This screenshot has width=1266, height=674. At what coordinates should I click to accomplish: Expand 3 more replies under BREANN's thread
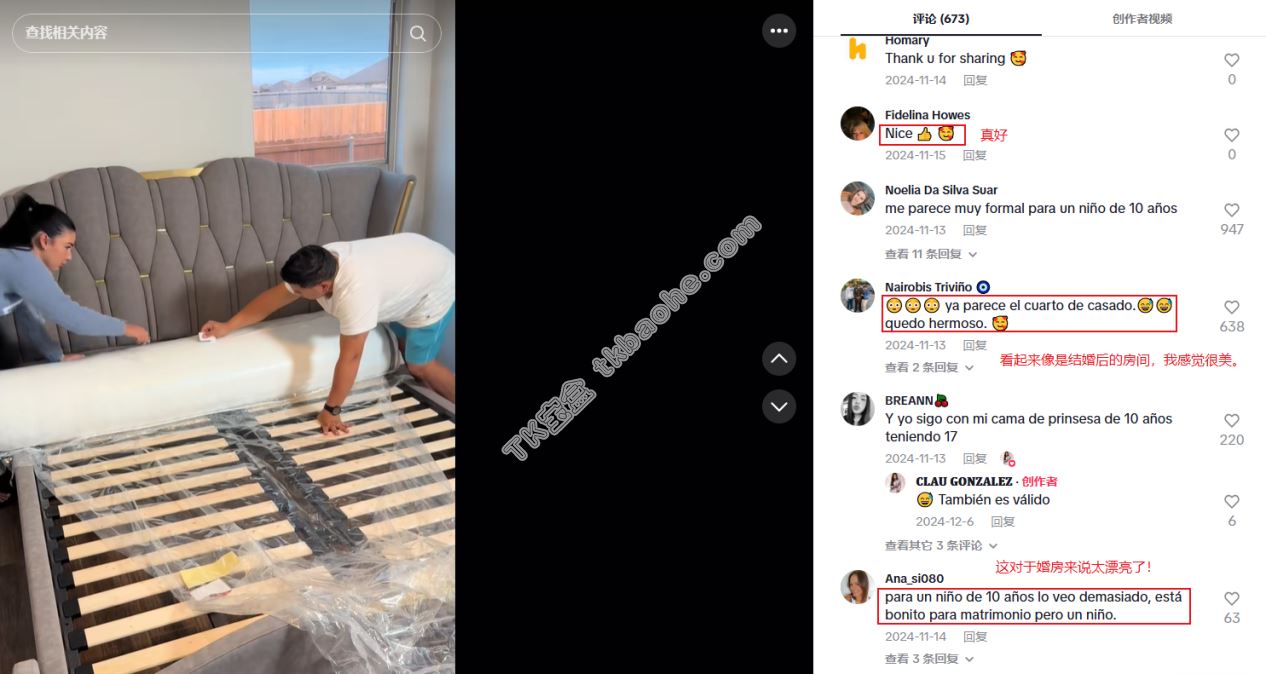941,545
